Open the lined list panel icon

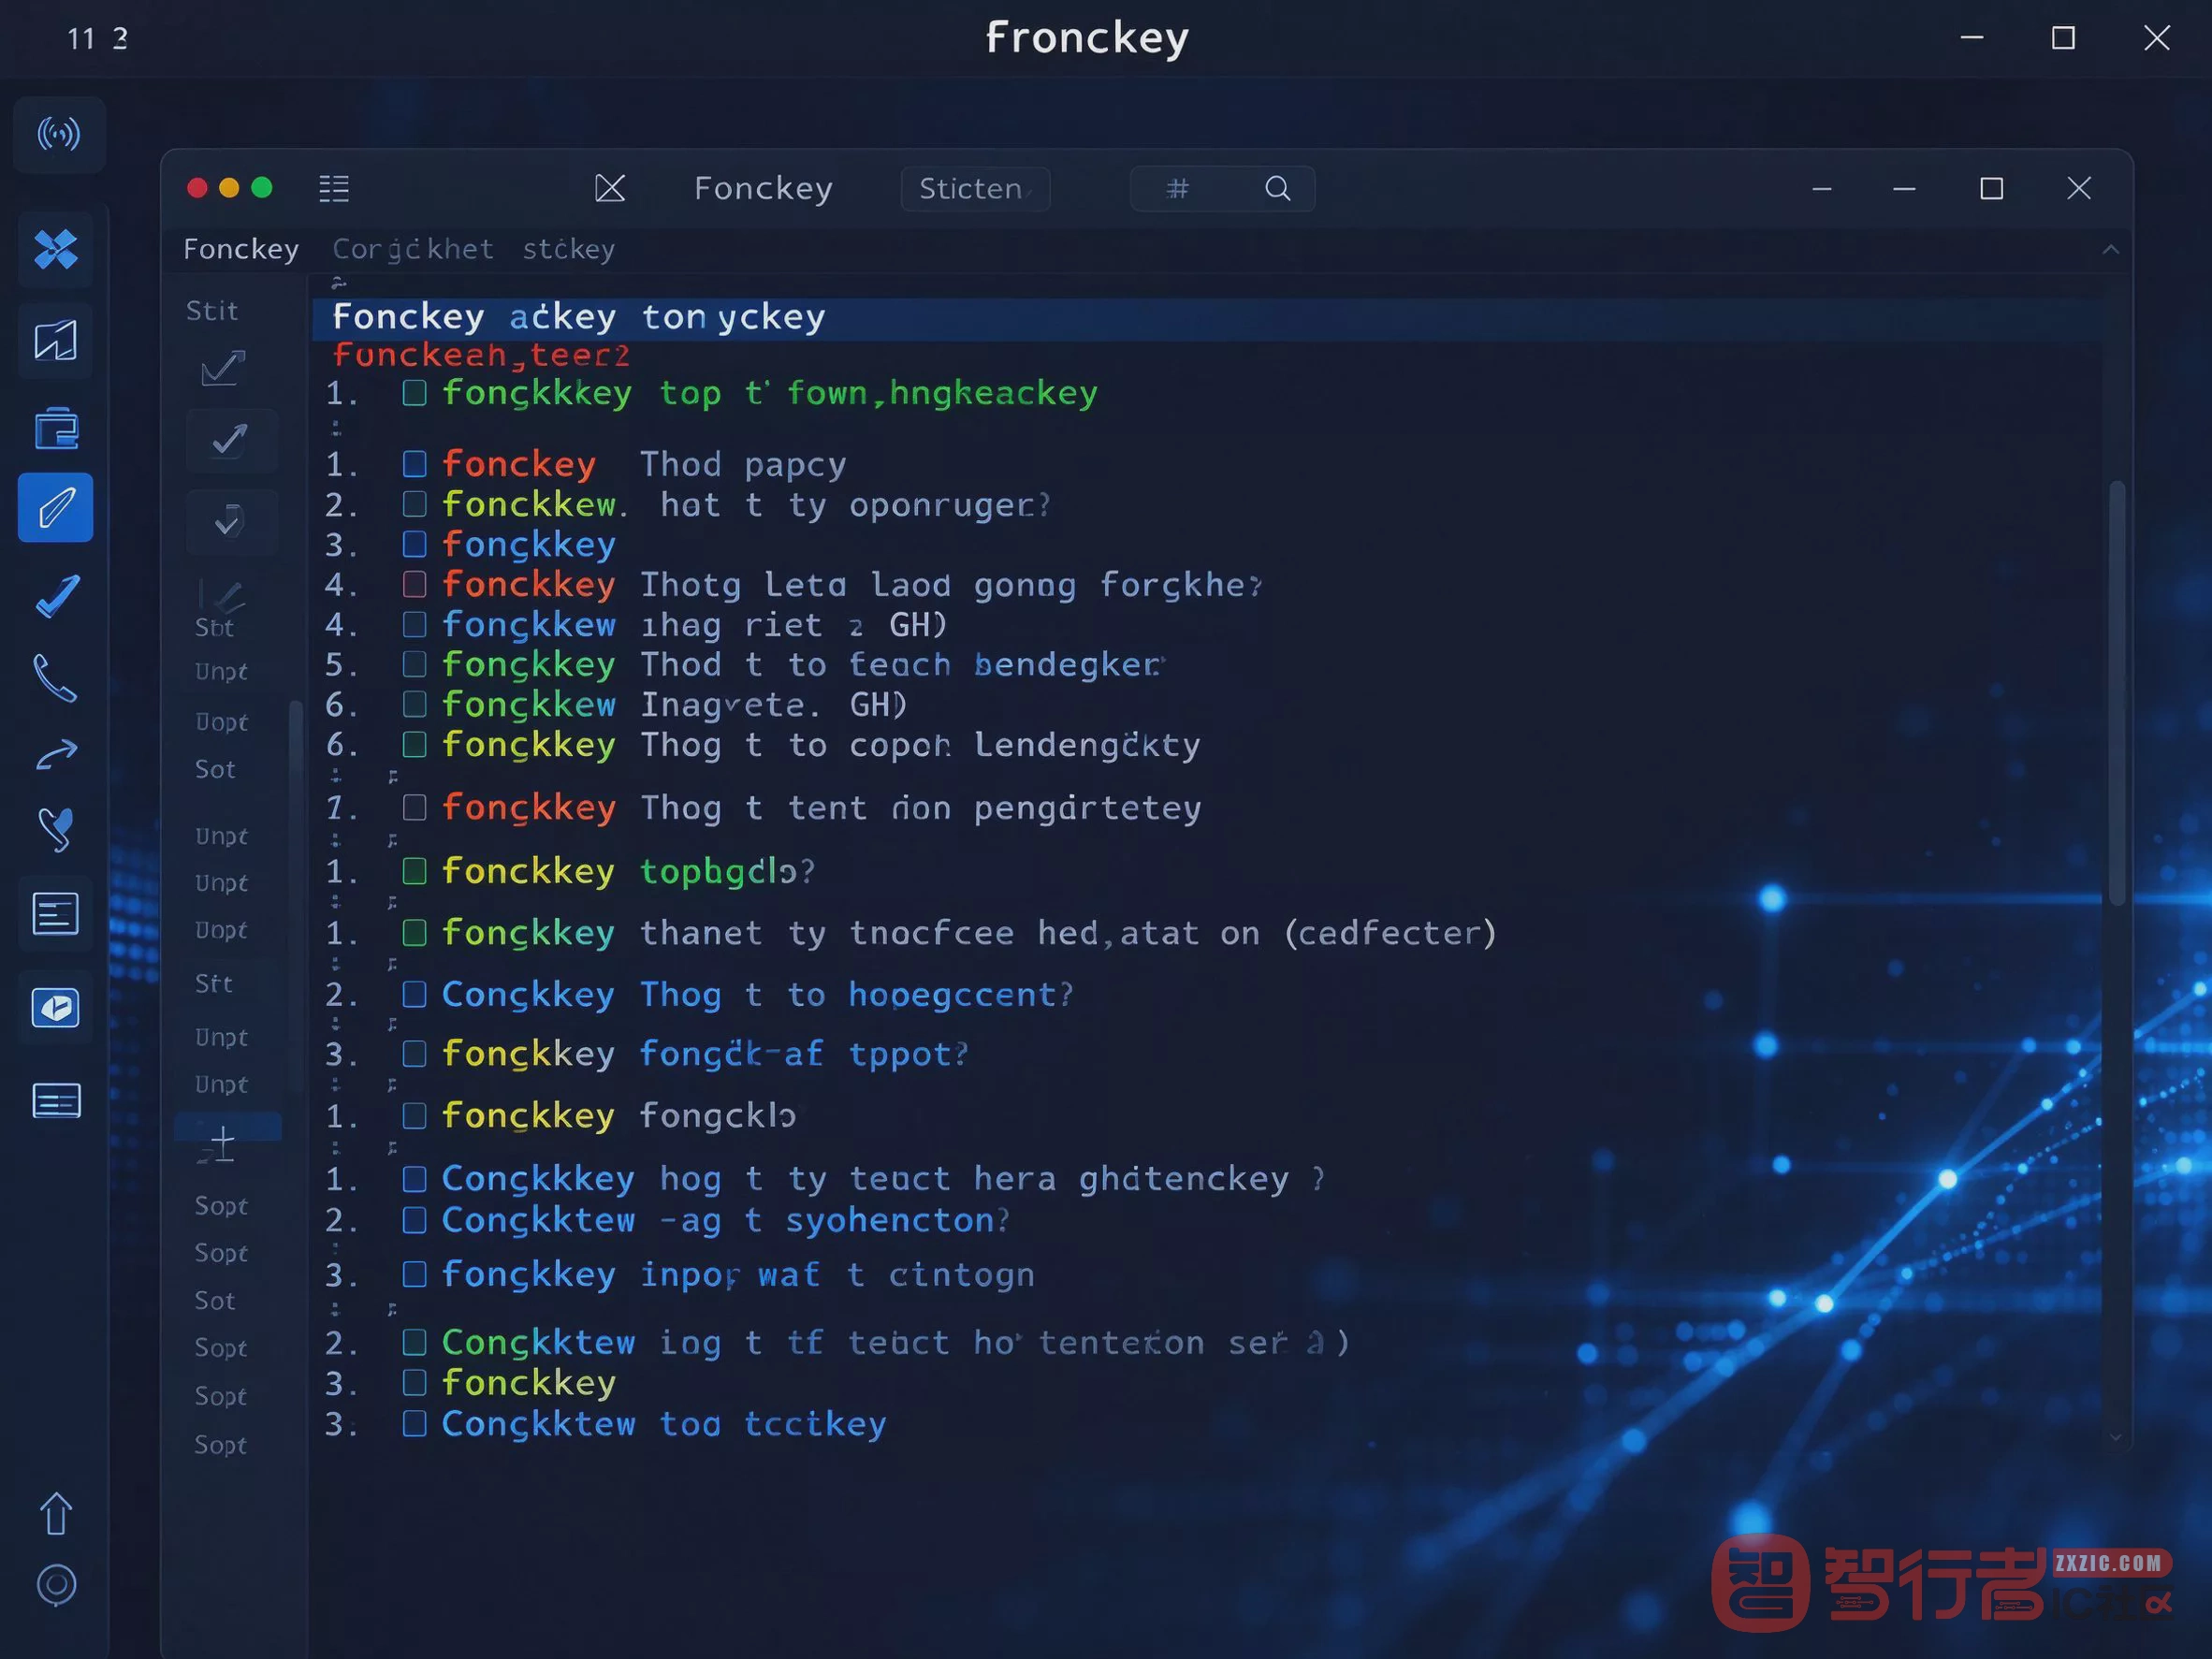[x=56, y=1101]
